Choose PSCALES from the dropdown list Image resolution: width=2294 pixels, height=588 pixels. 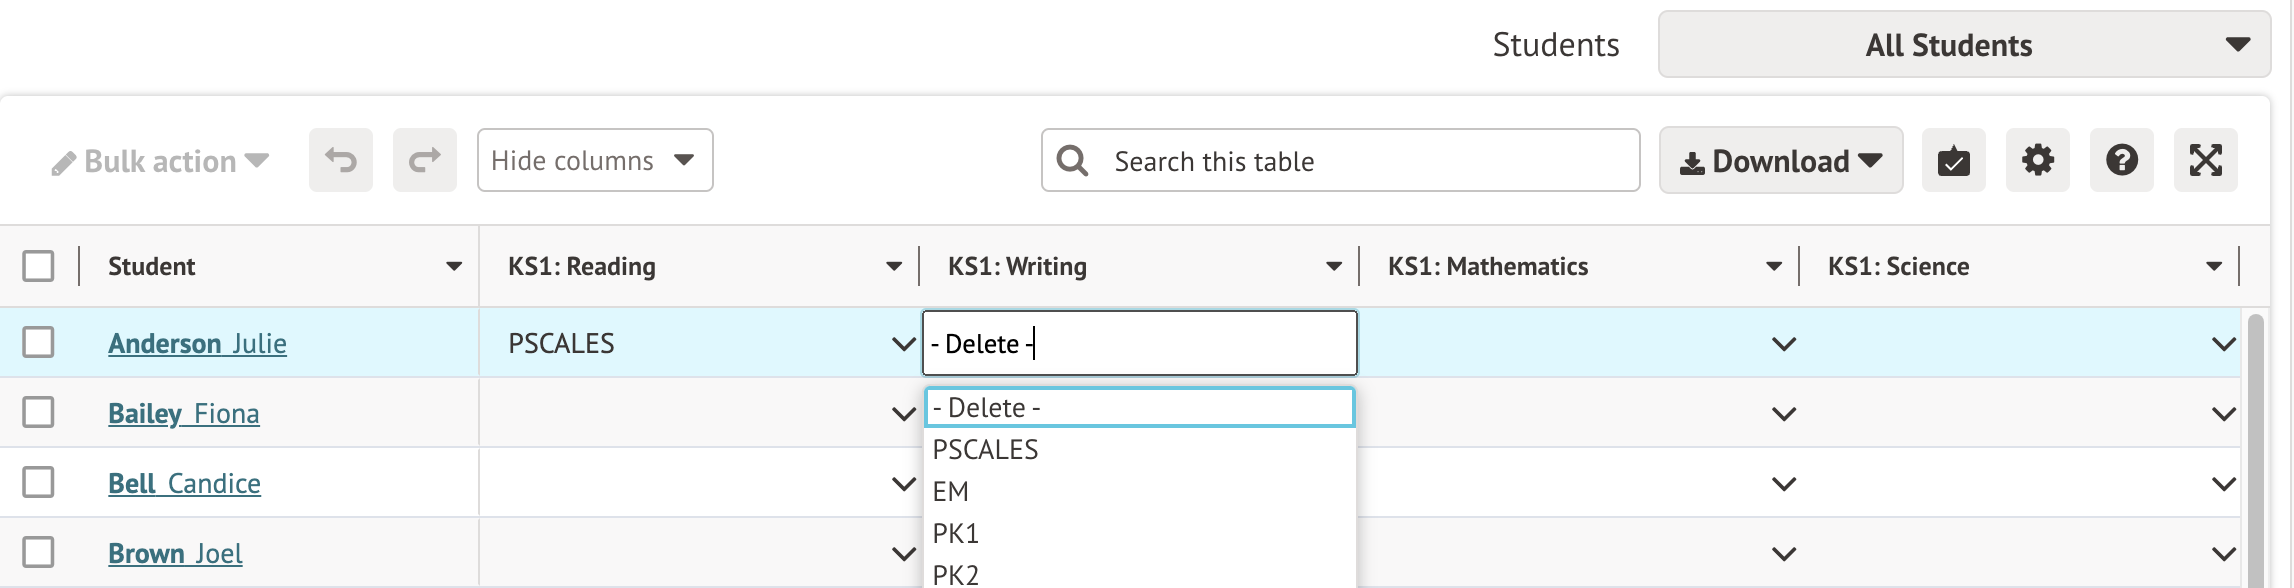986,450
